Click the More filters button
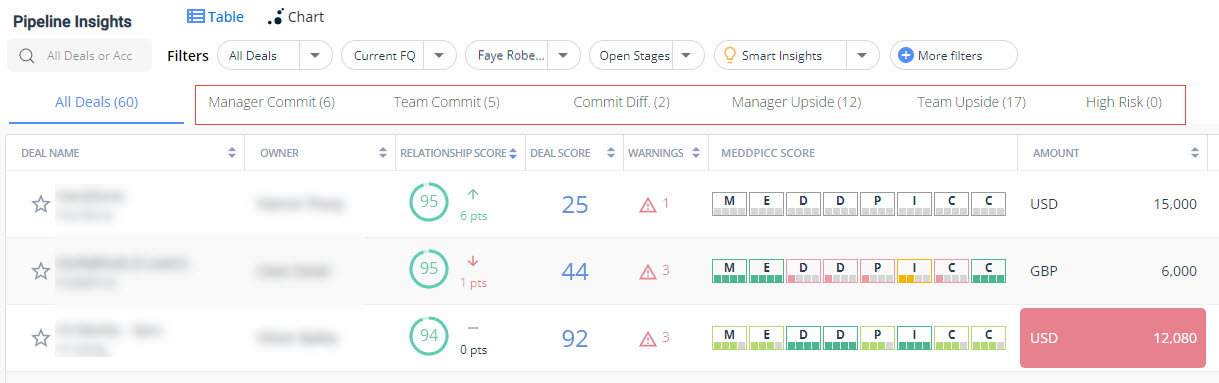 tap(954, 55)
